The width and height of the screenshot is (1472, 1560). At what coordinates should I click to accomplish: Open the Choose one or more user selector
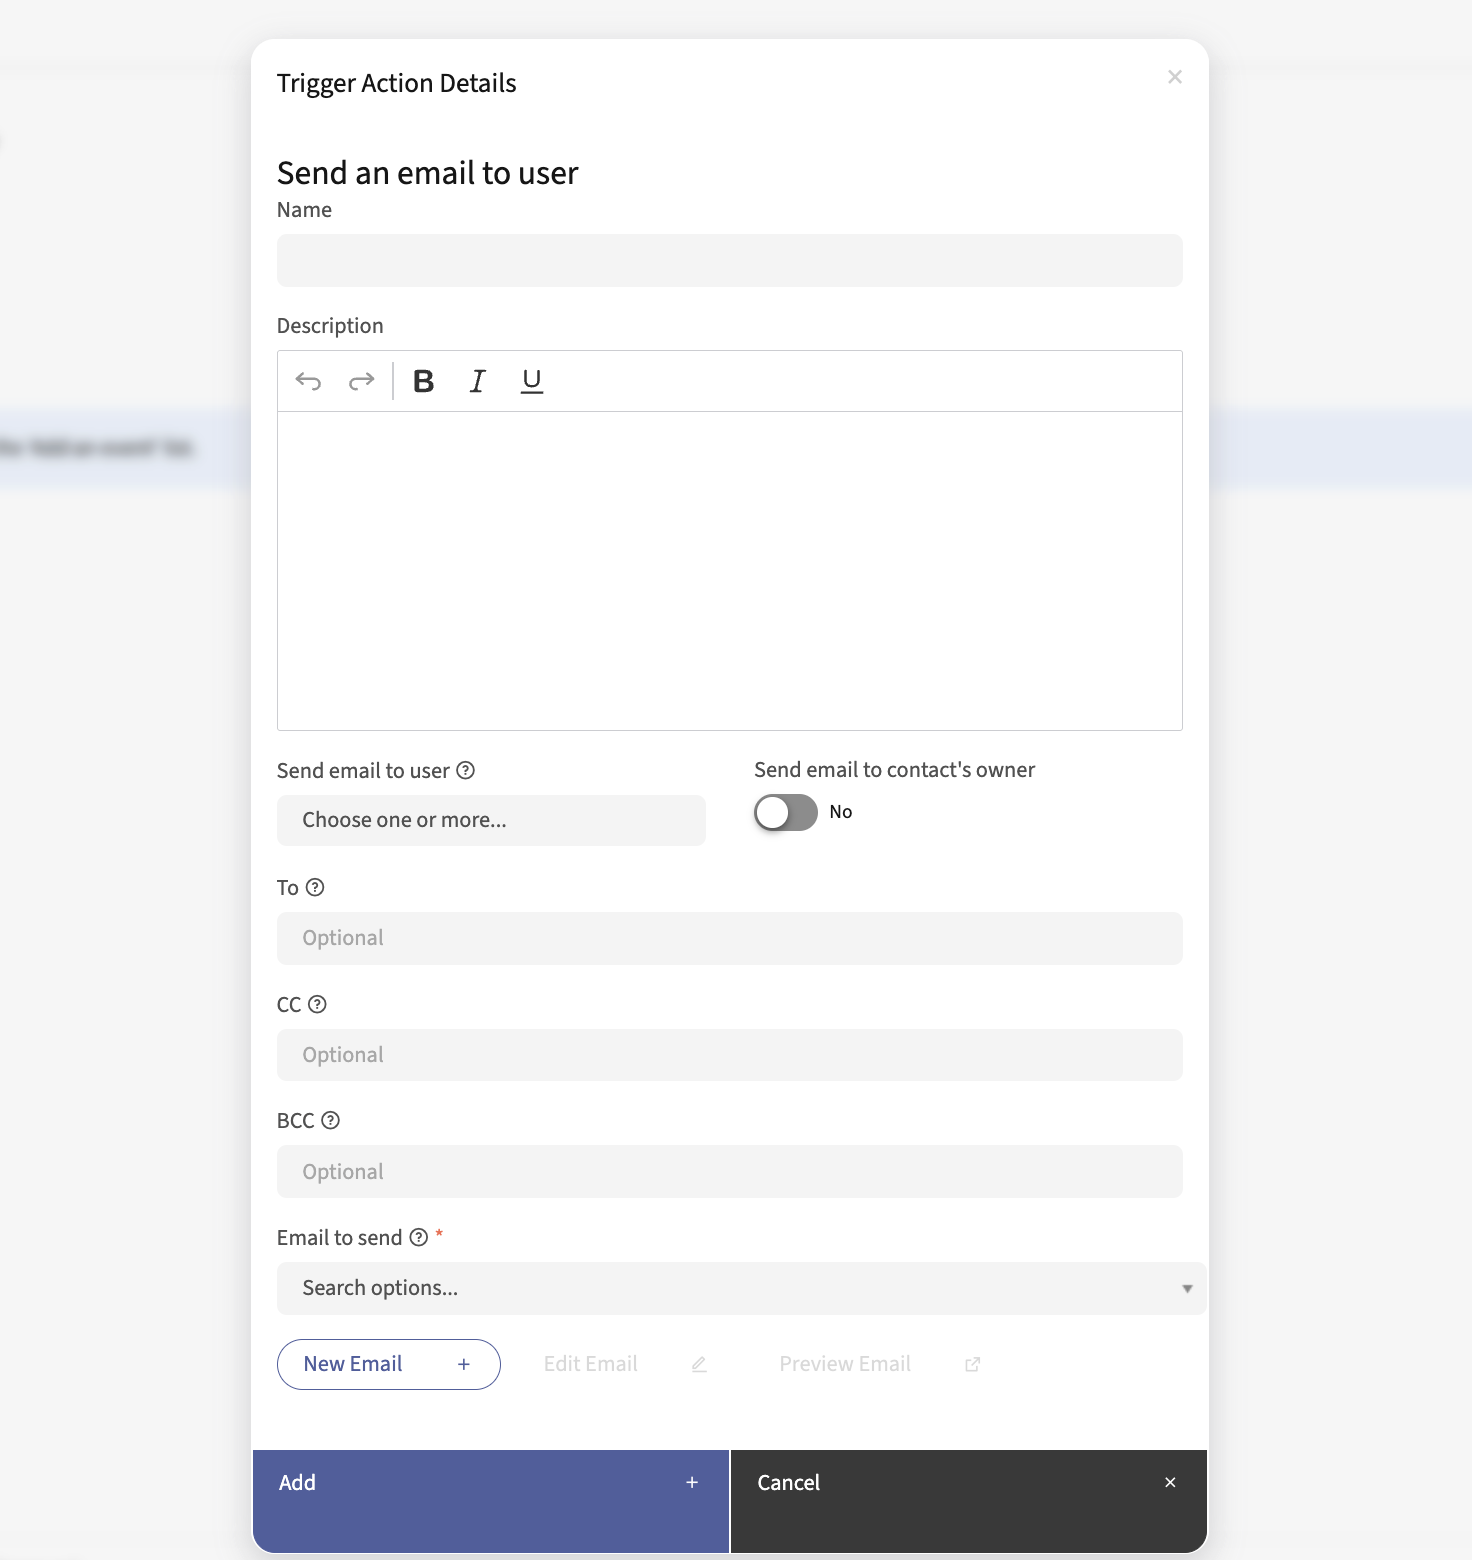pyautogui.click(x=490, y=820)
